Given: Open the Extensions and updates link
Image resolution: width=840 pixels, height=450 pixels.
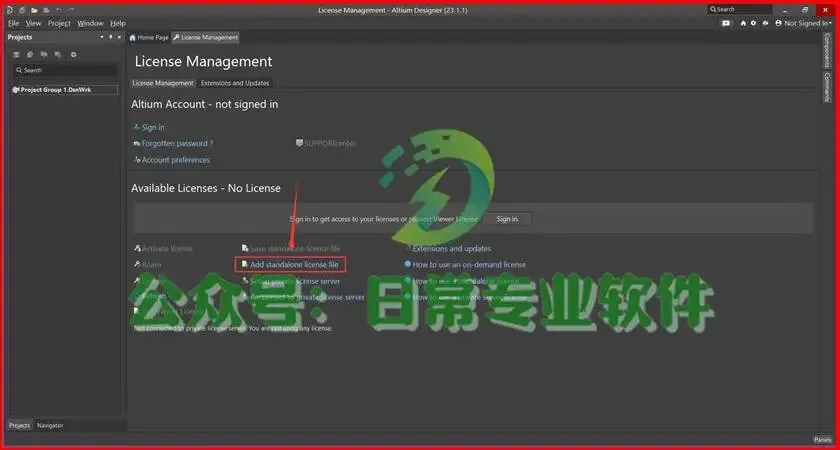Looking at the screenshot, I should [452, 249].
